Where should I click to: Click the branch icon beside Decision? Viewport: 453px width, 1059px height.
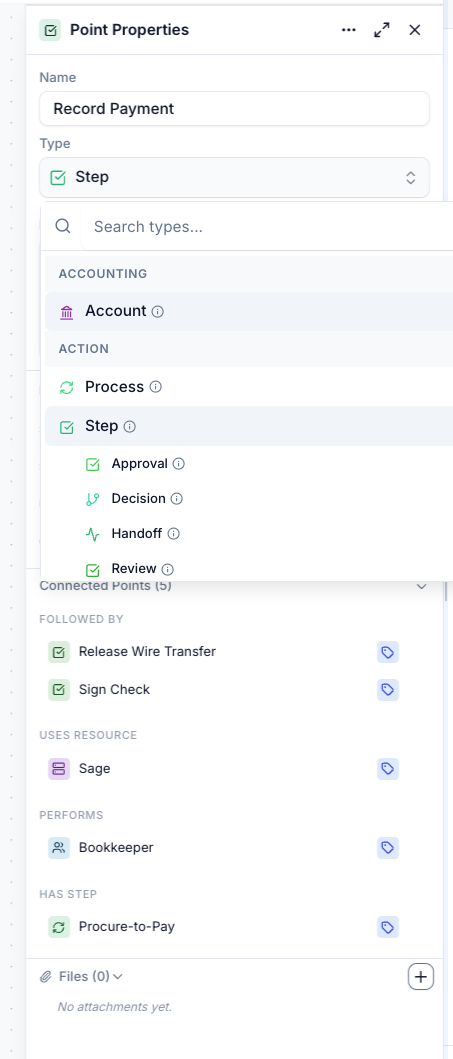92,500
